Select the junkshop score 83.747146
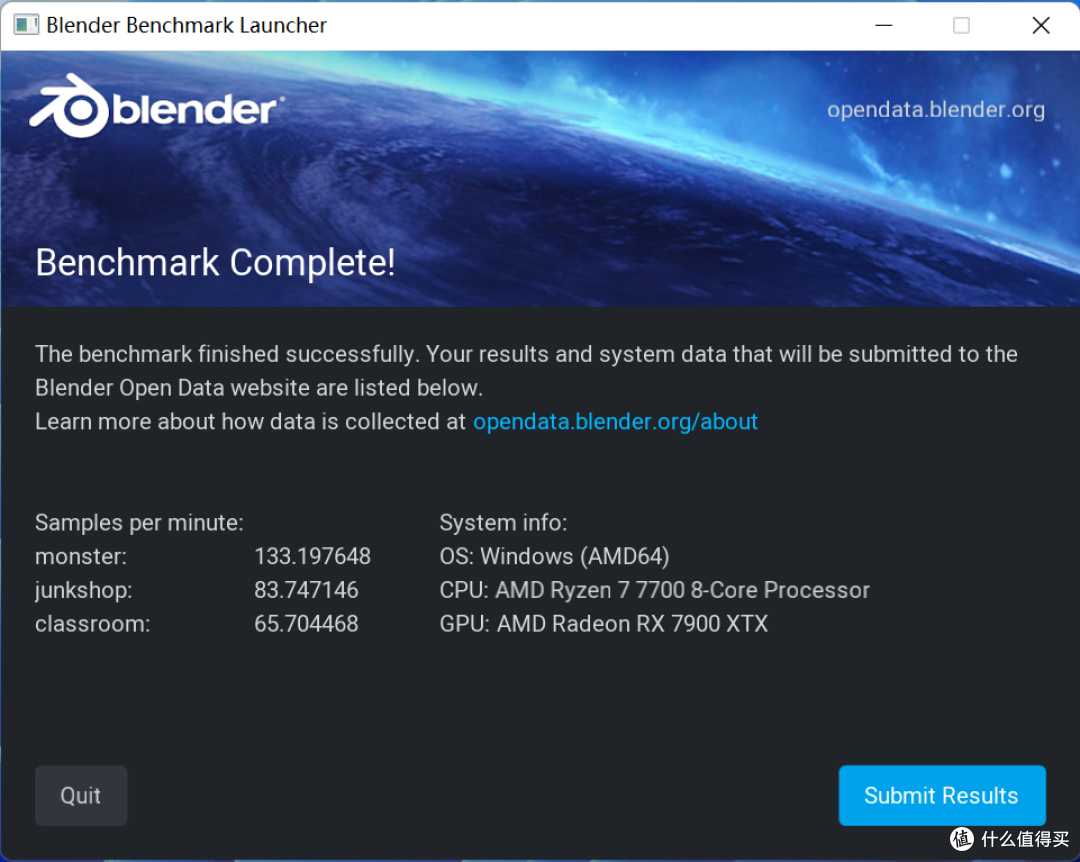The width and height of the screenshot is (1080, 862). 306,590
